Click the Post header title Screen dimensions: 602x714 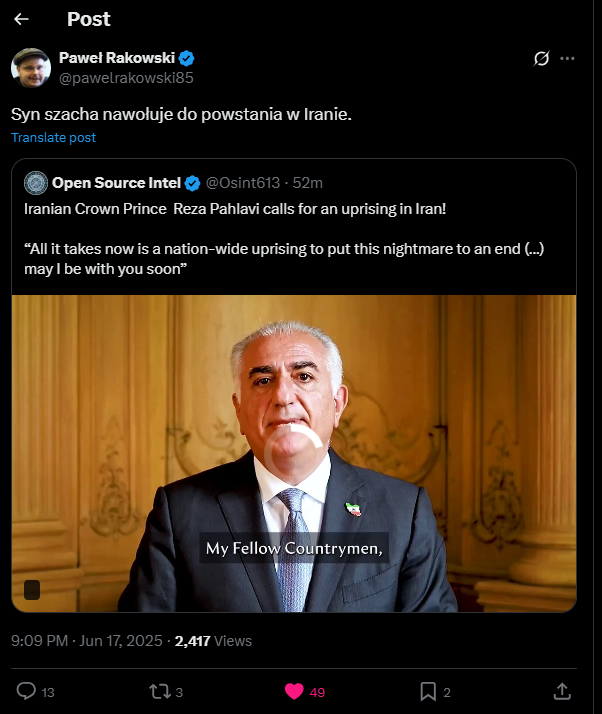pos(88,19)
